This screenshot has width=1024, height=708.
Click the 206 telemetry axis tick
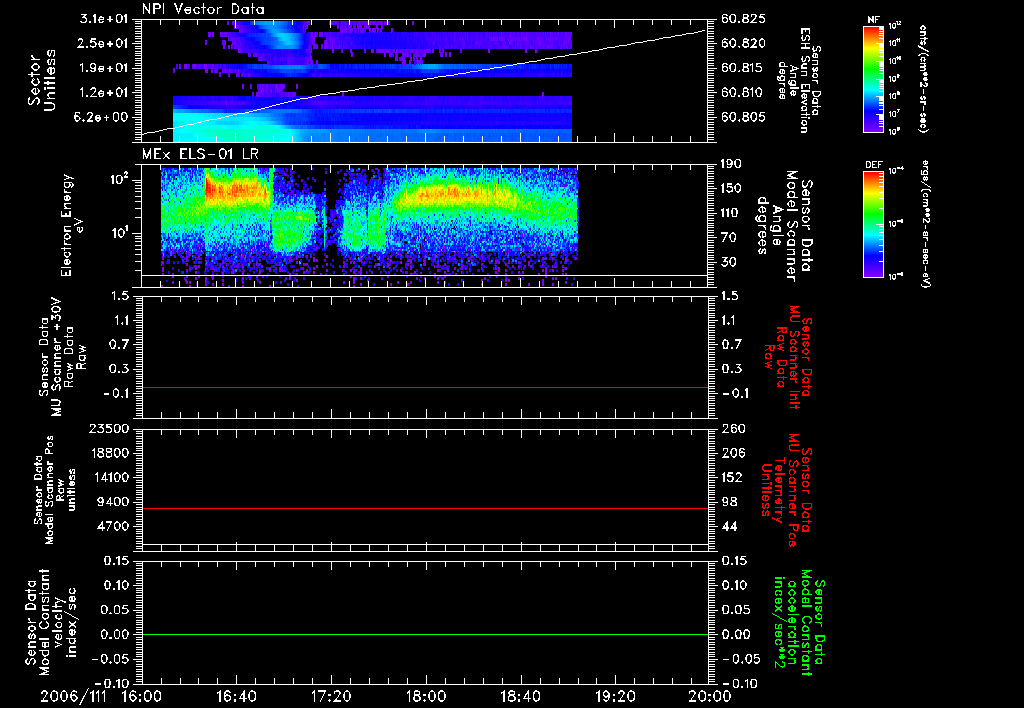coord(732,453)
